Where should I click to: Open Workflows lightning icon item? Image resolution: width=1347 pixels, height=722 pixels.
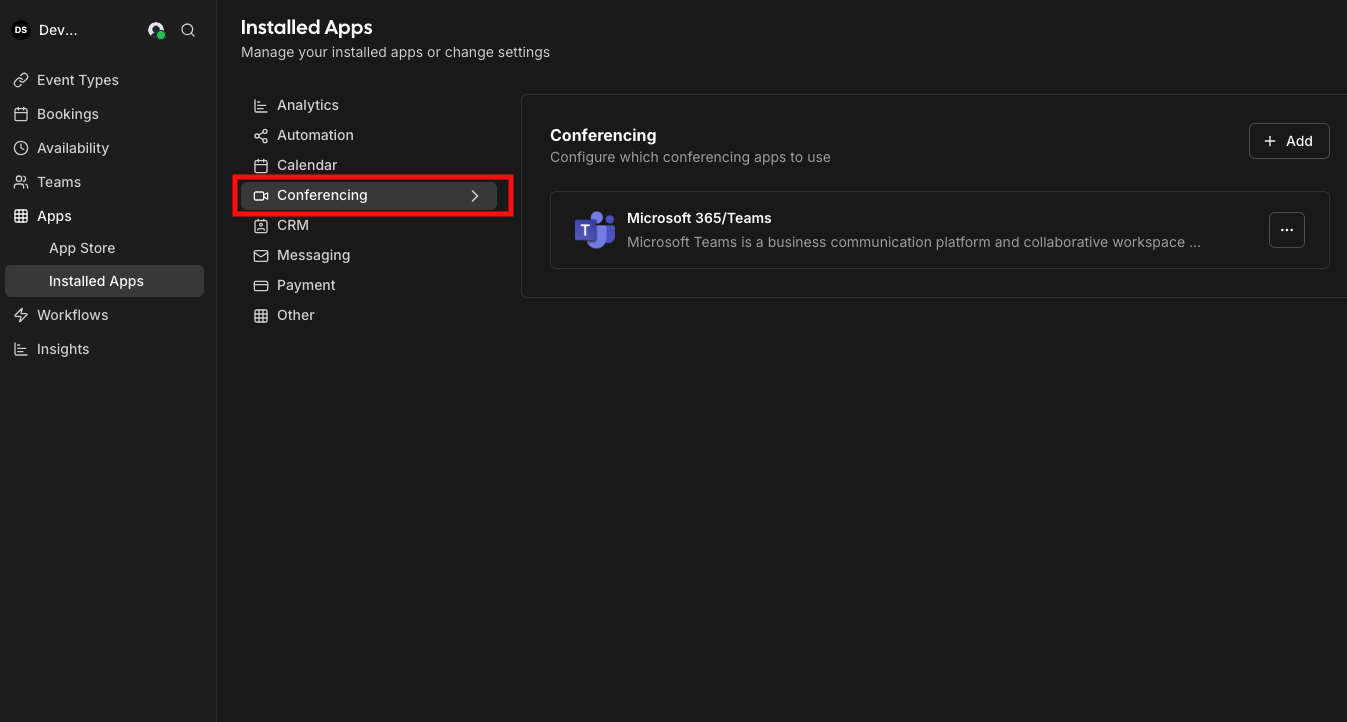pos(72,315)
